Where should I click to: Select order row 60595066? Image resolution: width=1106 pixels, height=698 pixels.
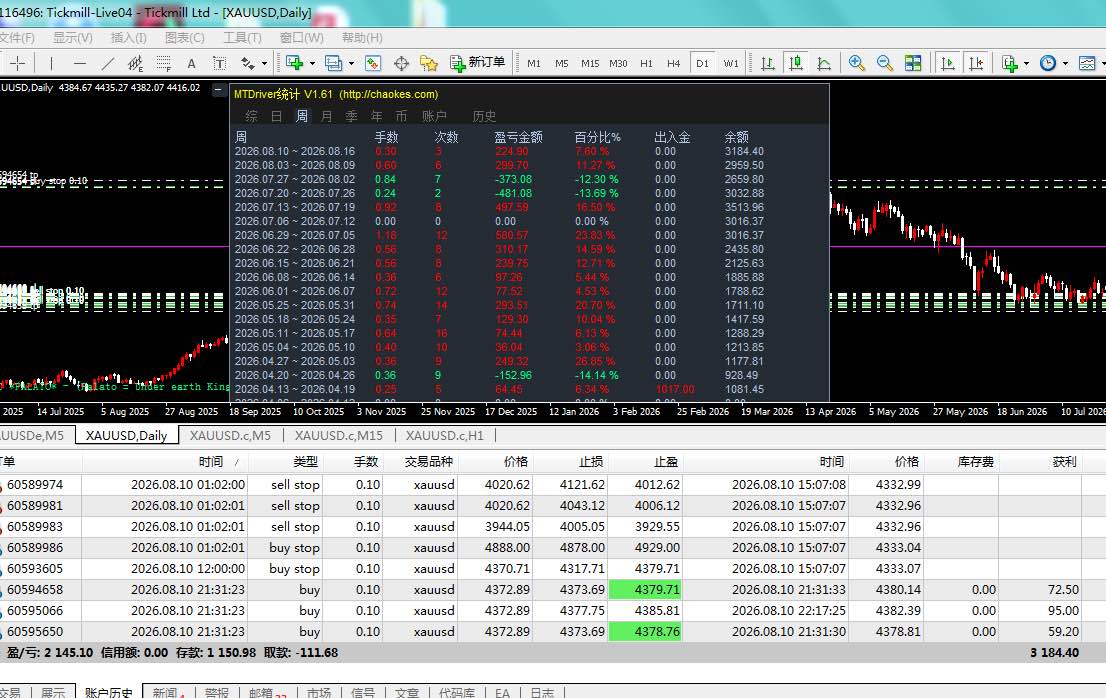click(x=543, y=611)
